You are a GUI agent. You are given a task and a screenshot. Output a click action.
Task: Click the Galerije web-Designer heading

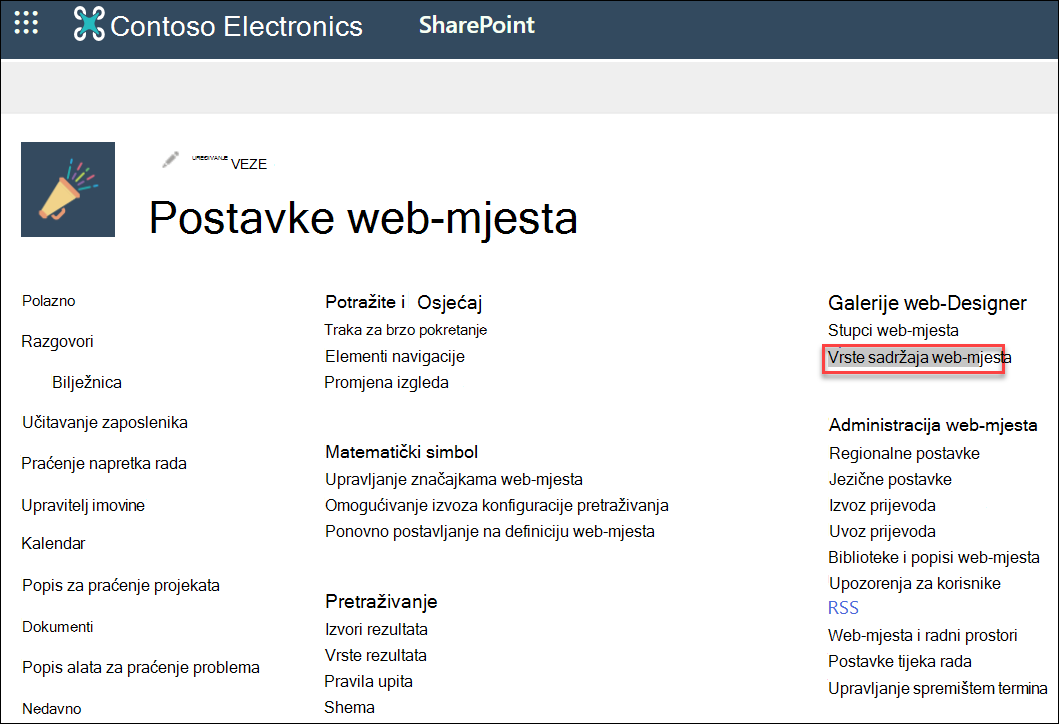coord(927,303)
